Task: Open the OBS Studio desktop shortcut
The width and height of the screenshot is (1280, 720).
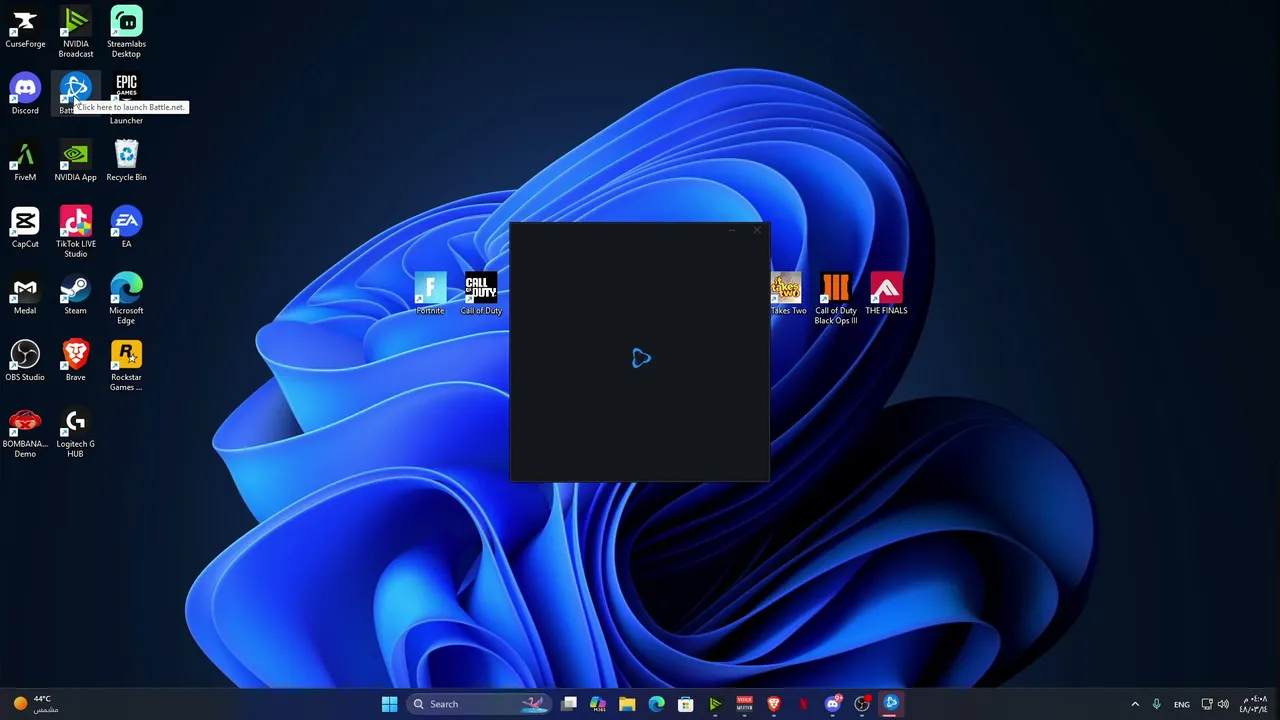Action: [x=25, y=360]
